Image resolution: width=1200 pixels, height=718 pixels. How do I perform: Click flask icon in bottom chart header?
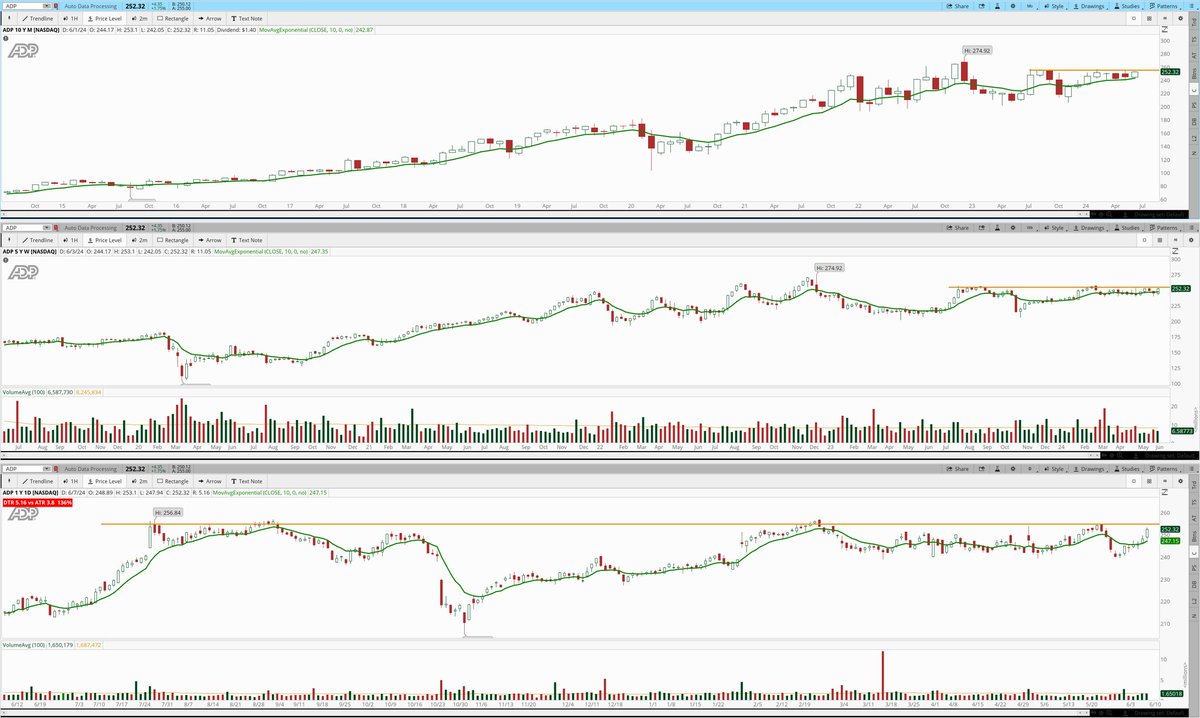point(997,468)
